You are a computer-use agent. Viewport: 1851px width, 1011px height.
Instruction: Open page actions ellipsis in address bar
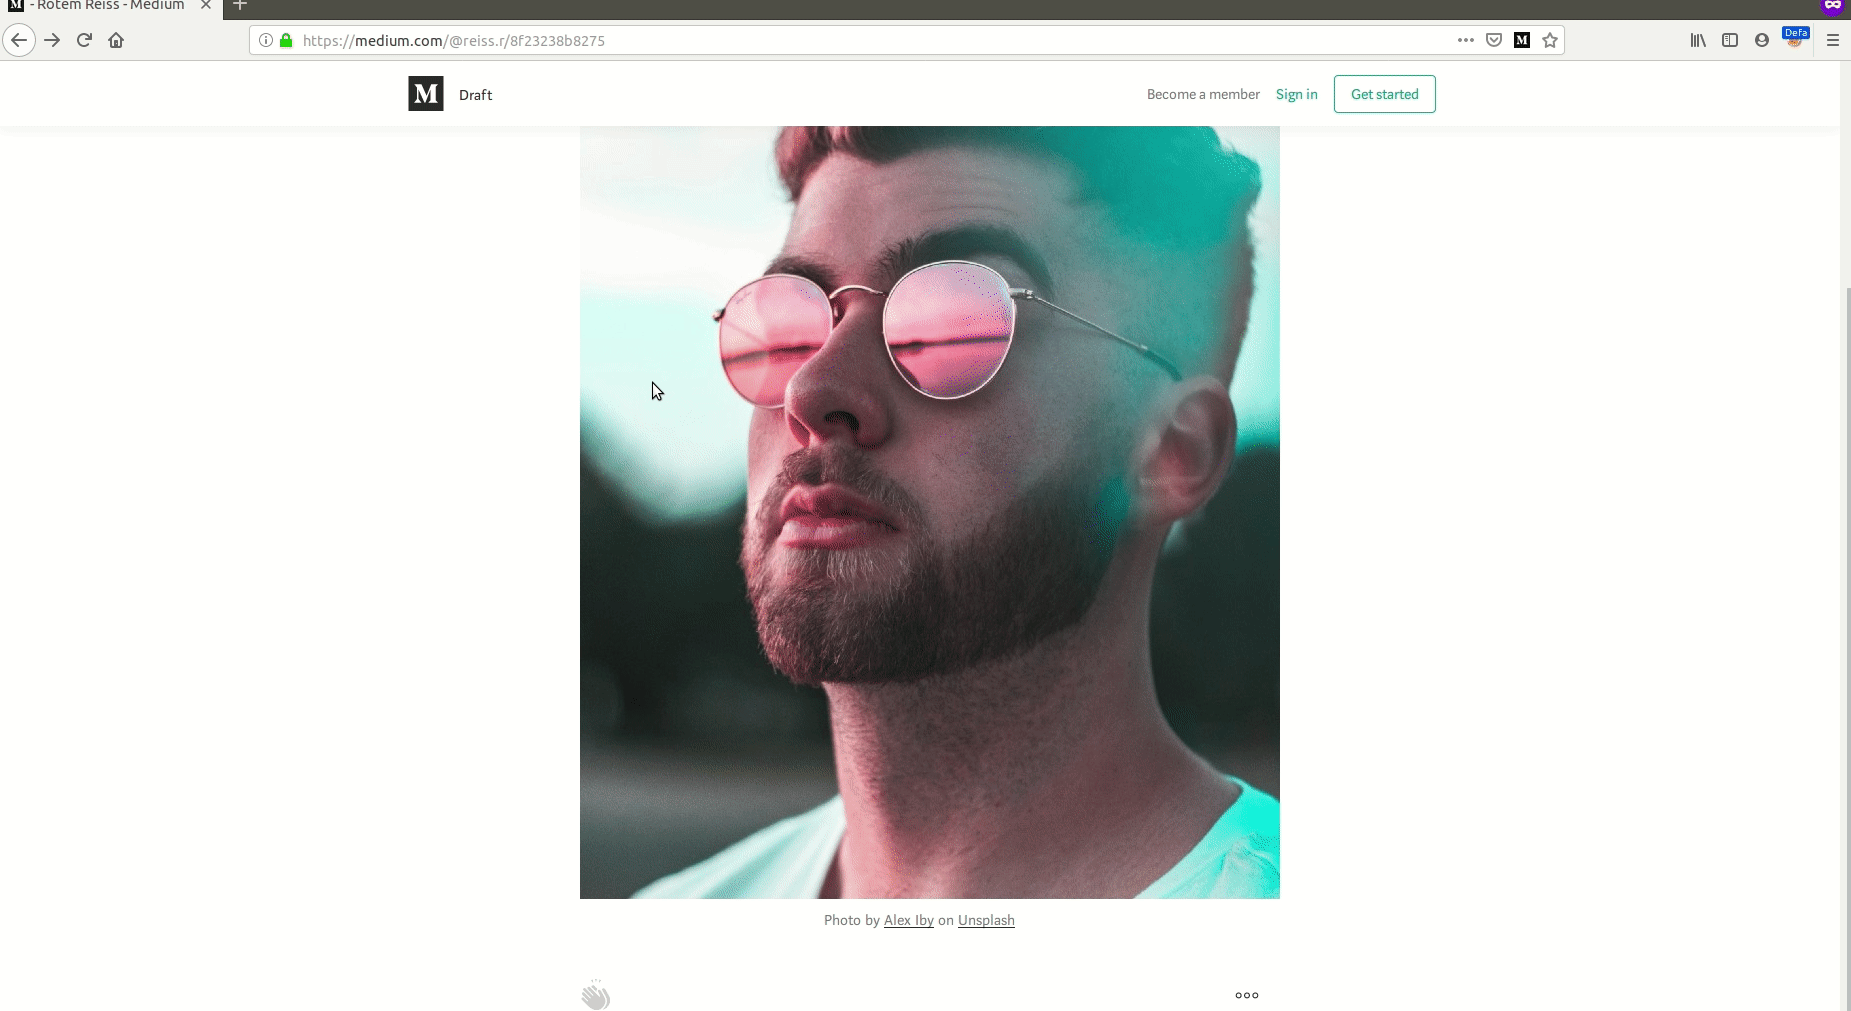[1466, 40]
